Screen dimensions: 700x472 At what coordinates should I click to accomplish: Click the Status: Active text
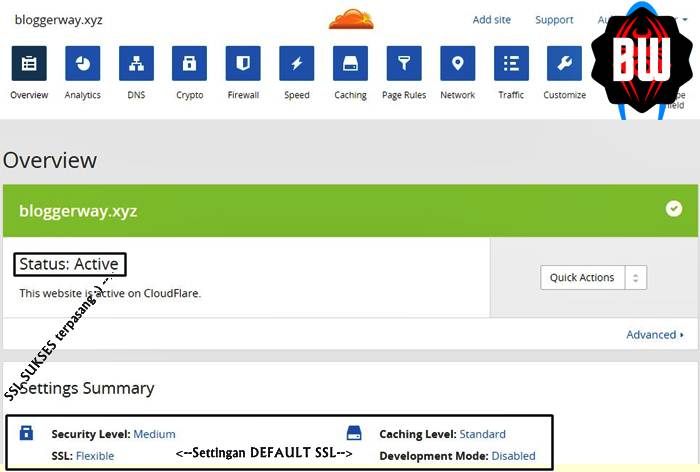tap(69, 264)
